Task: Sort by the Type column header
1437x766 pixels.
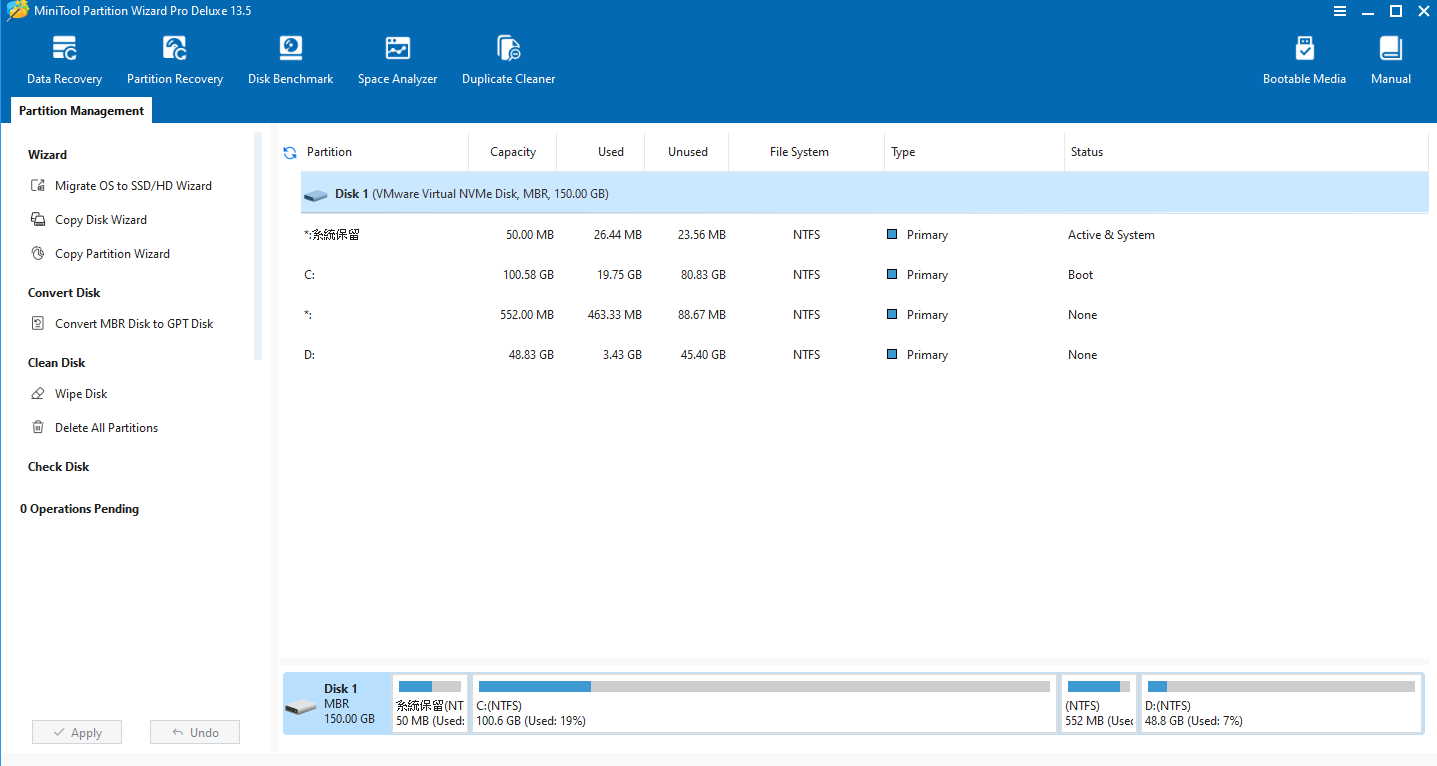Action: (974, 152)
